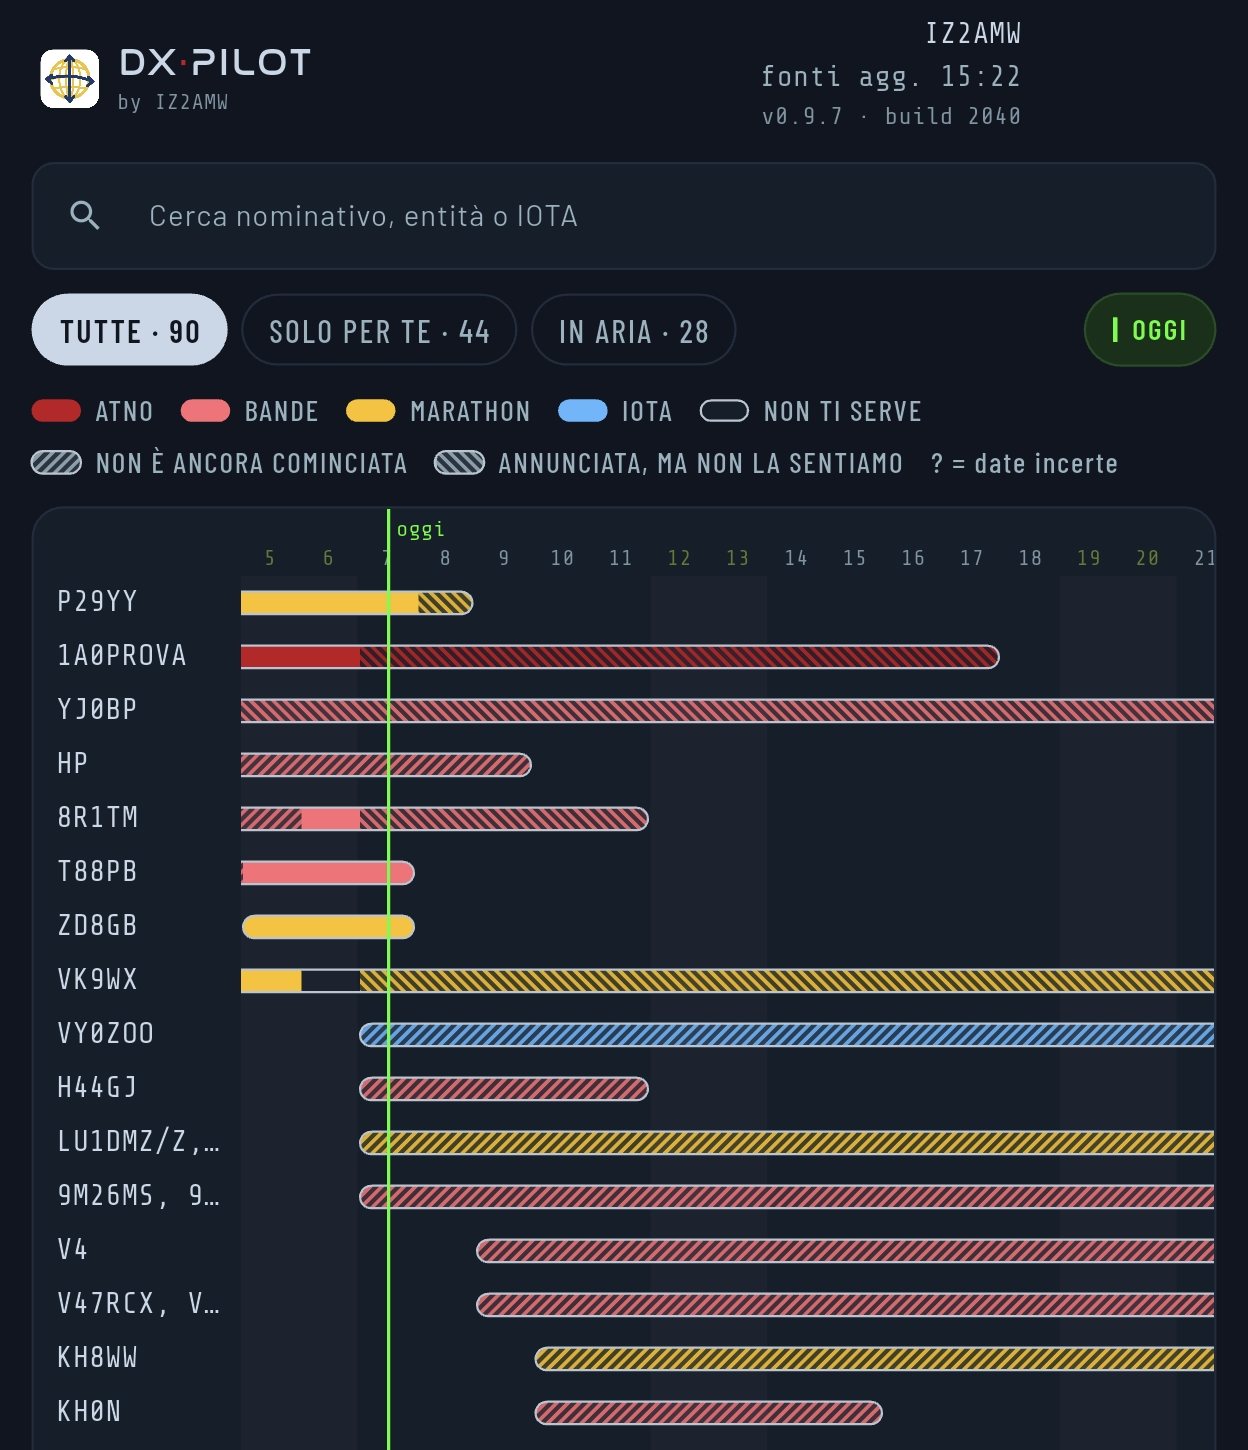This screenshot has width=1248, height=1450.
Task: Click the YJ0BP hatched timeline bar
Action: pyautogui.click(x=728, y=711)
